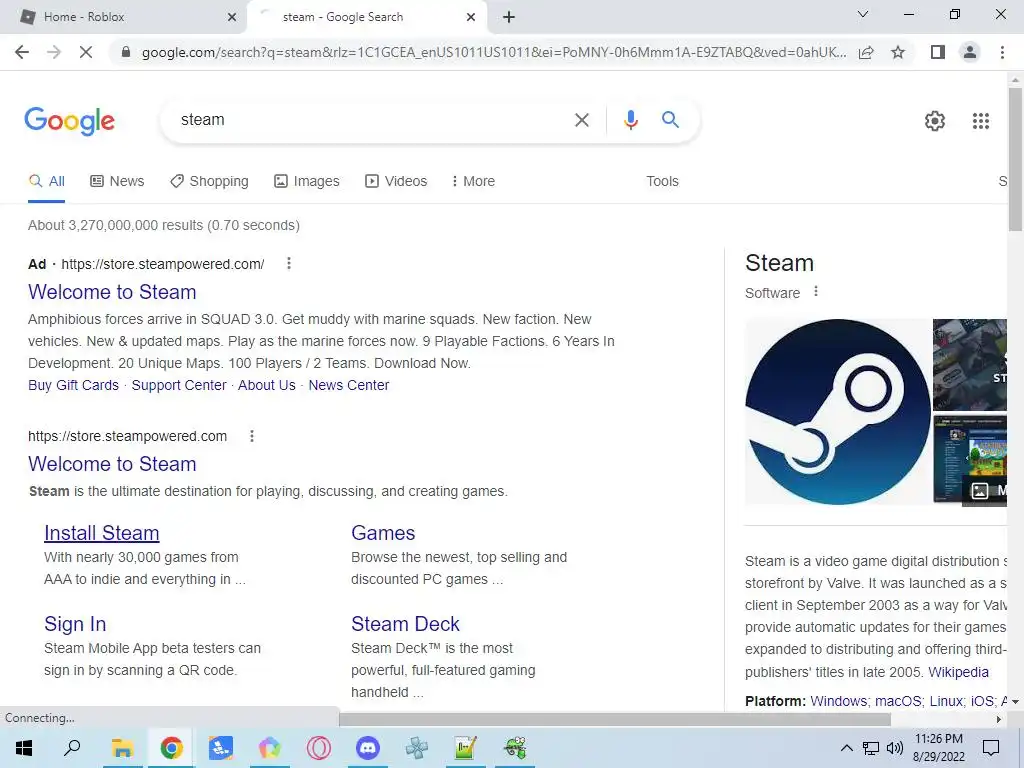Close the Home - Roblox tab
Viewport: 1024px width, 768px height.
[x=232, y=17]
